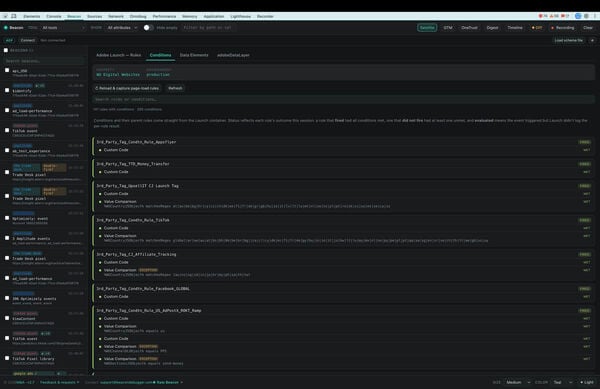
Task: Check the 3 Amplitude events beacon checkbox
Action: coord(7,238)
